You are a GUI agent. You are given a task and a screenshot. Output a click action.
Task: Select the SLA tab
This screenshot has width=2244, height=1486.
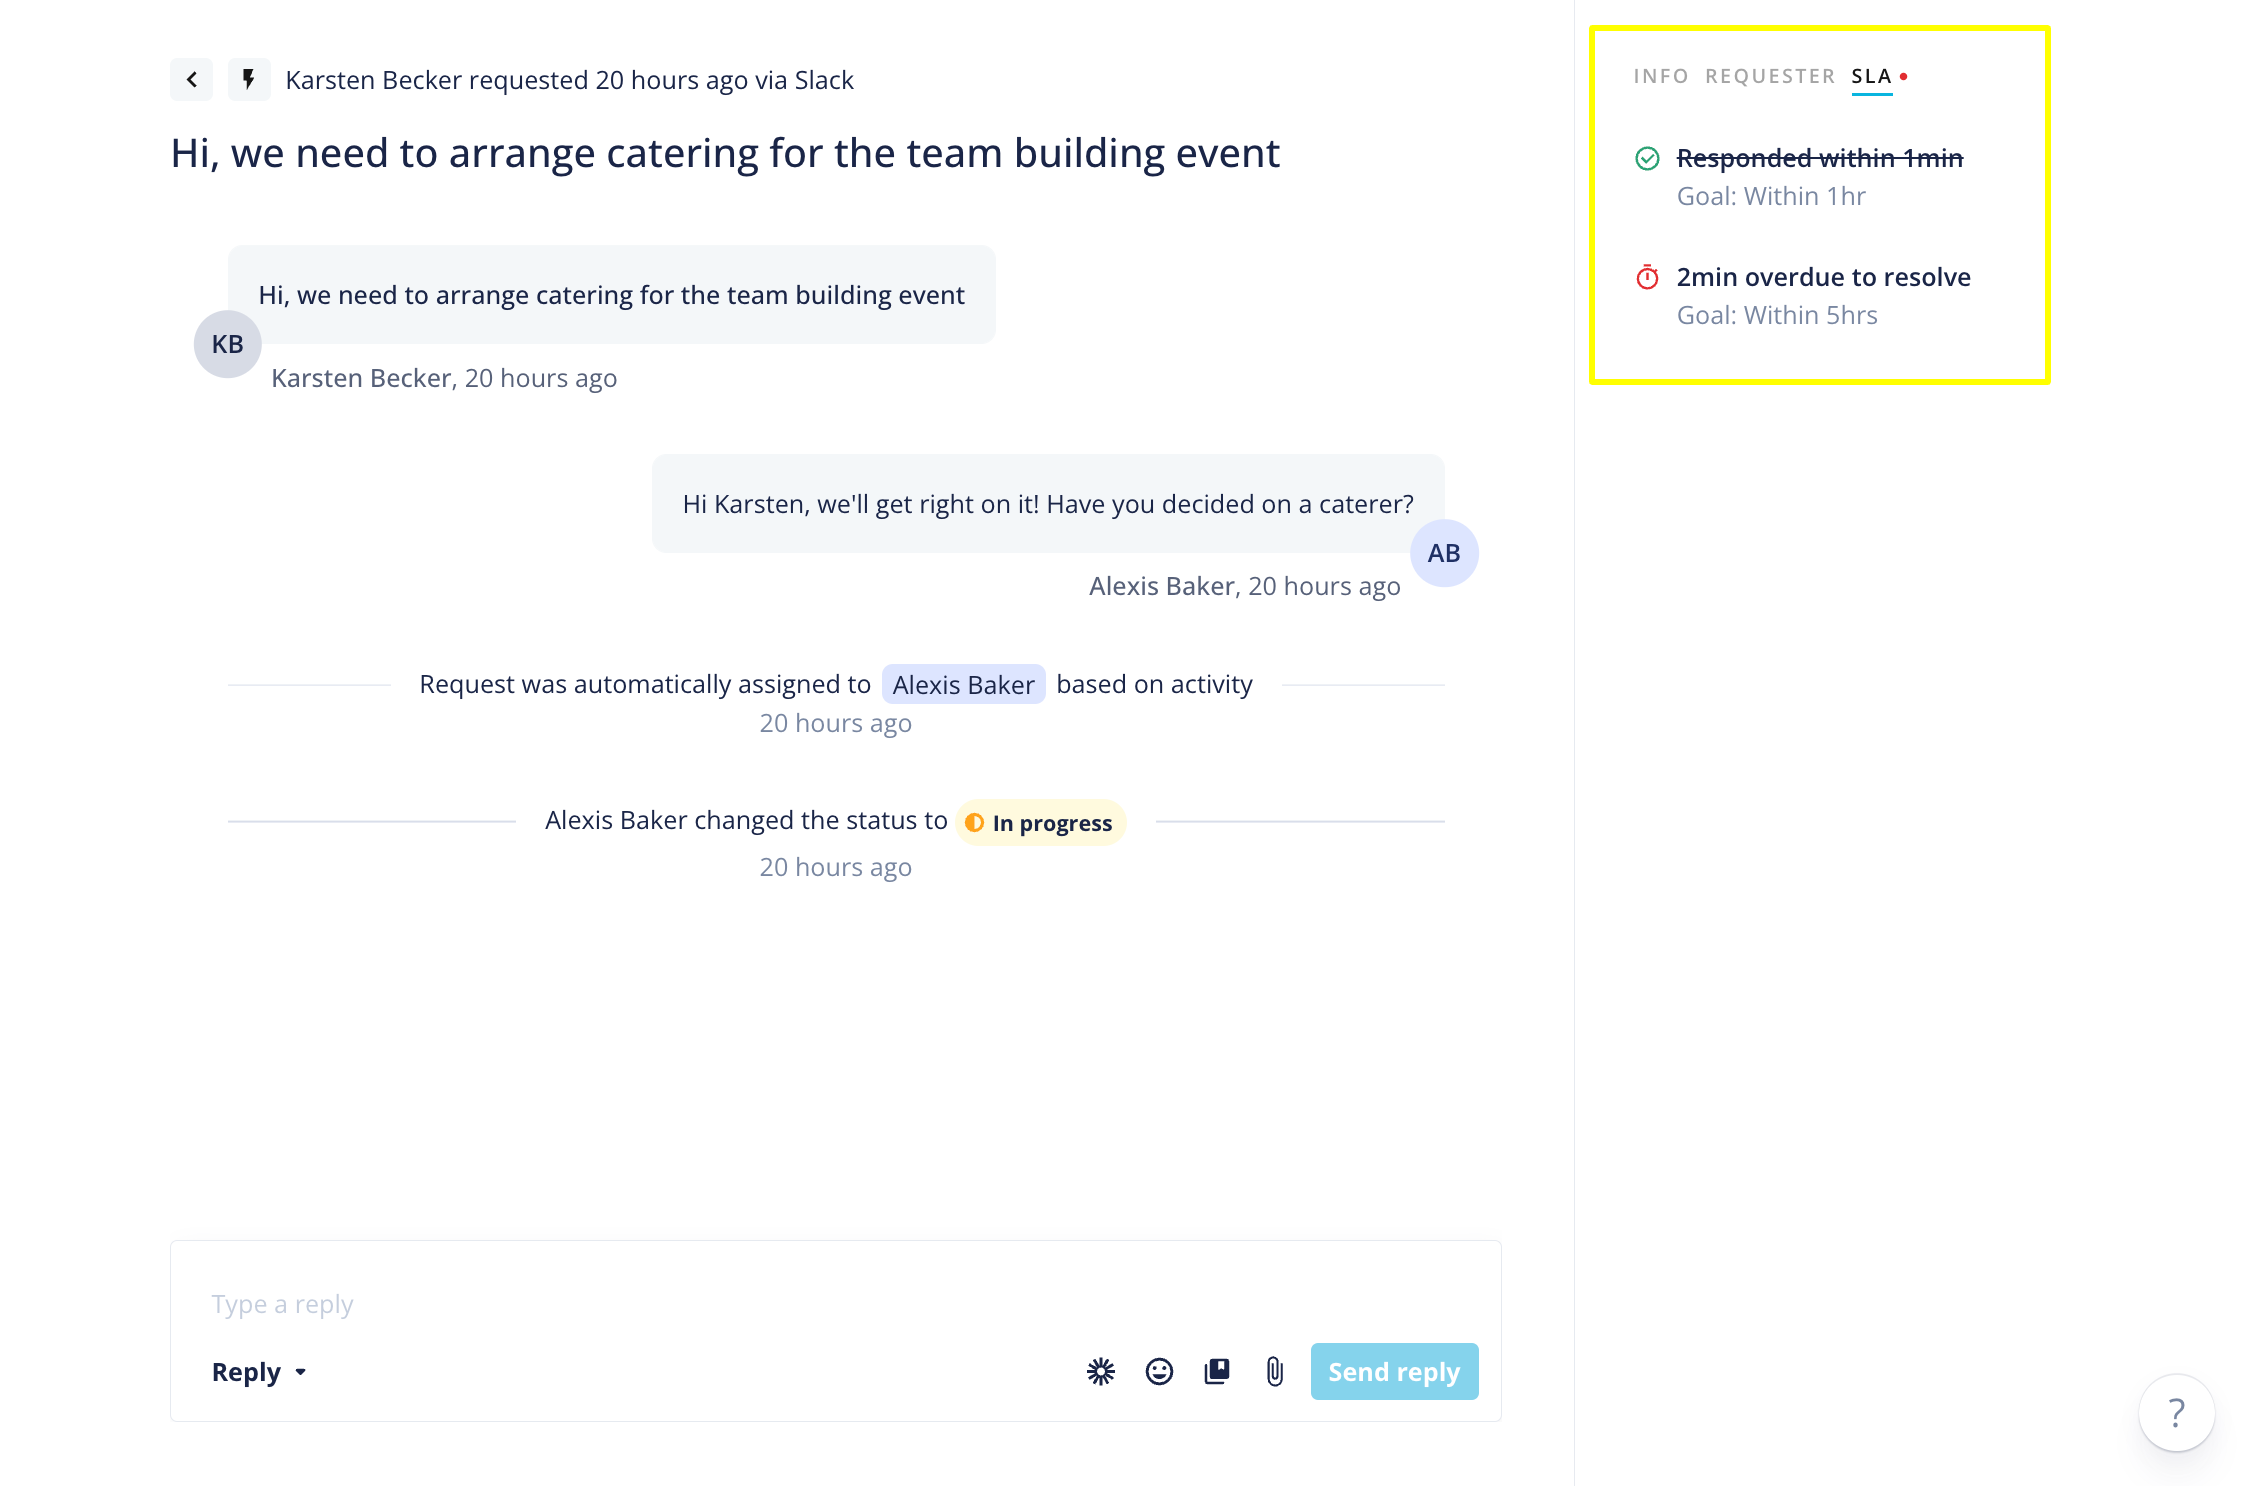click(1872, 77)
